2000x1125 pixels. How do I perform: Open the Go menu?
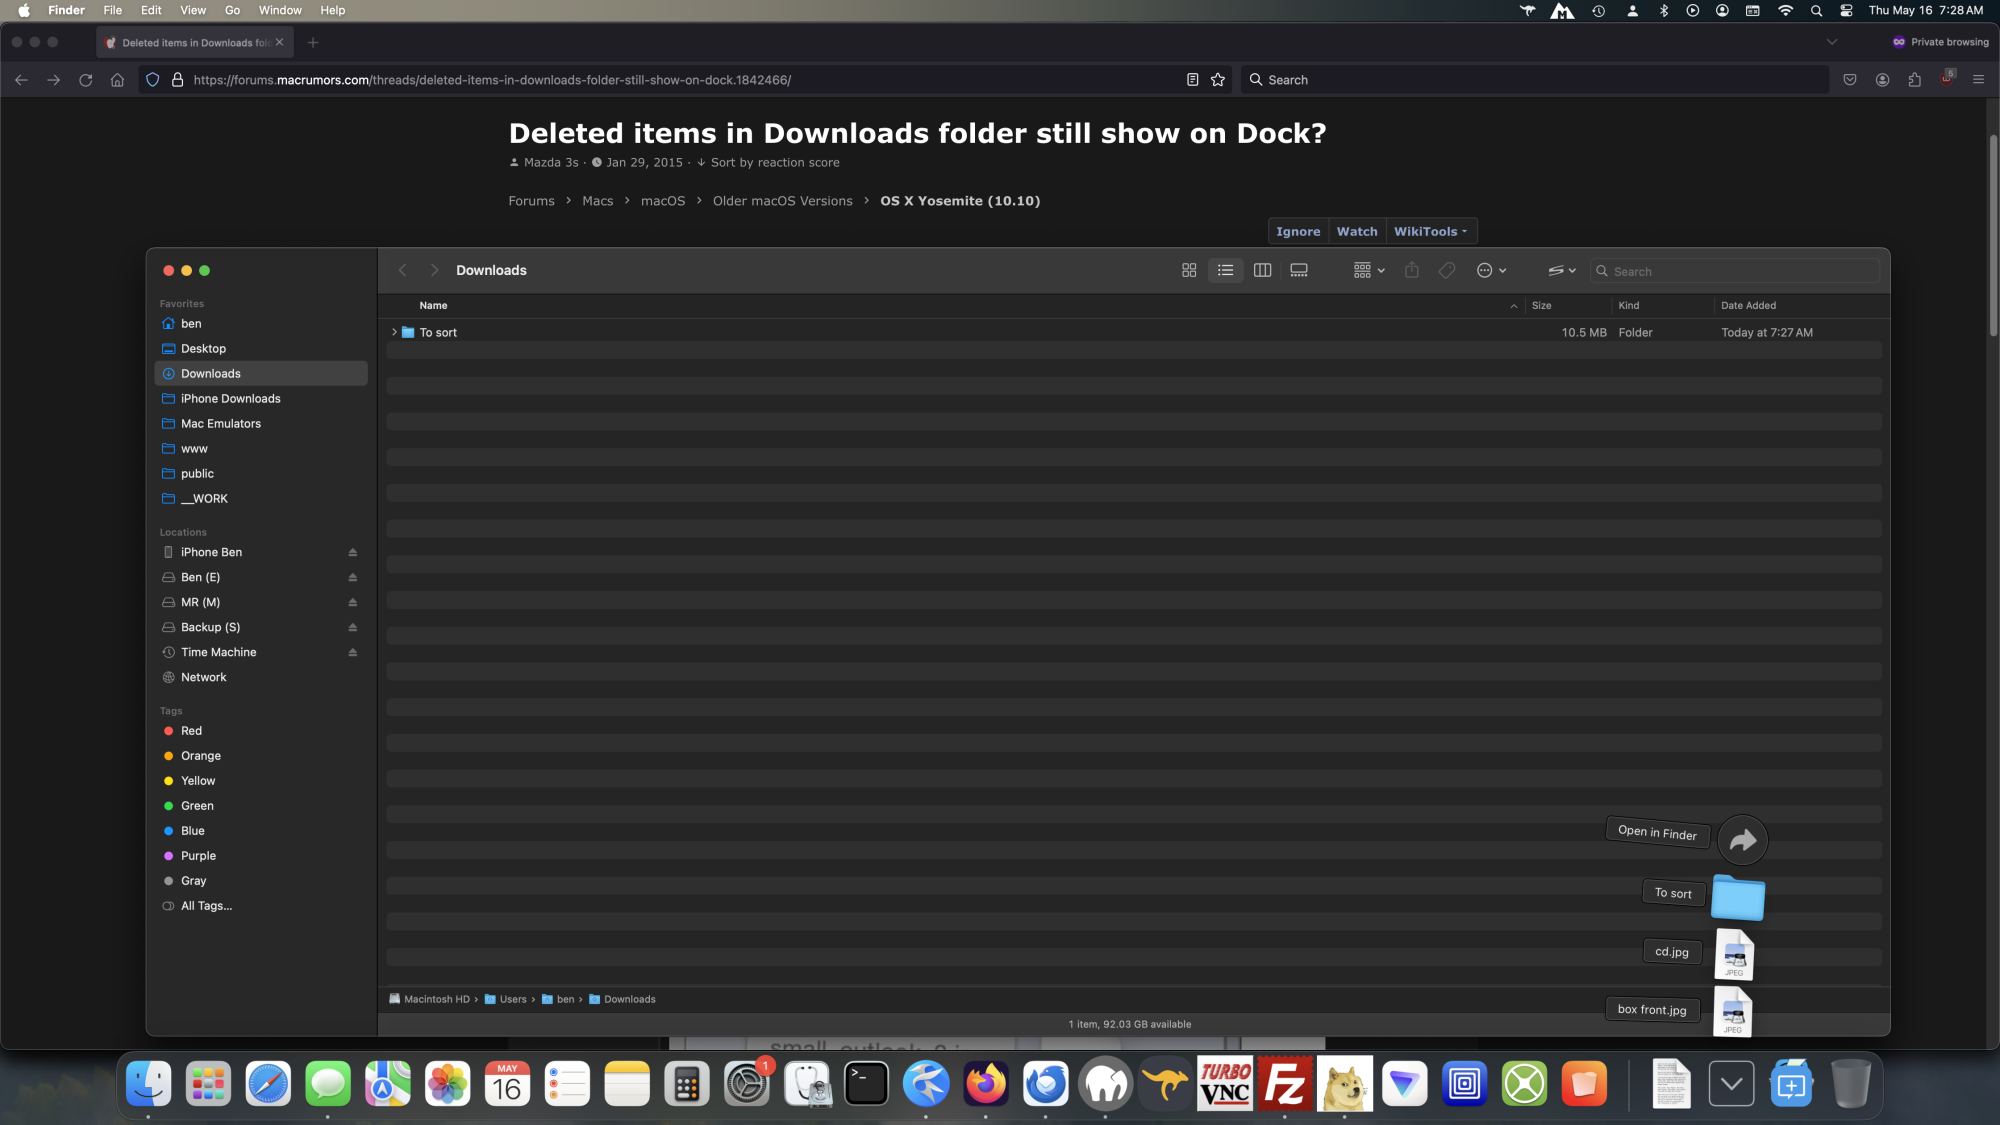pos(232,10)
